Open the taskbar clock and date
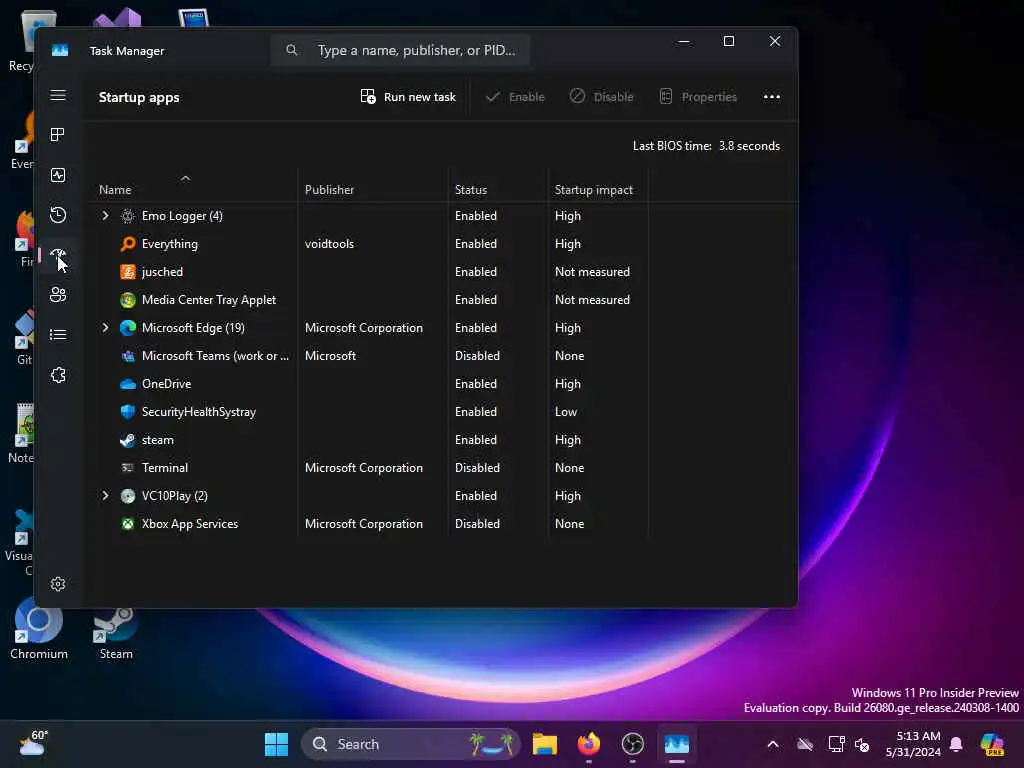The image size is (1024, 768). click(x=913, y=744)
